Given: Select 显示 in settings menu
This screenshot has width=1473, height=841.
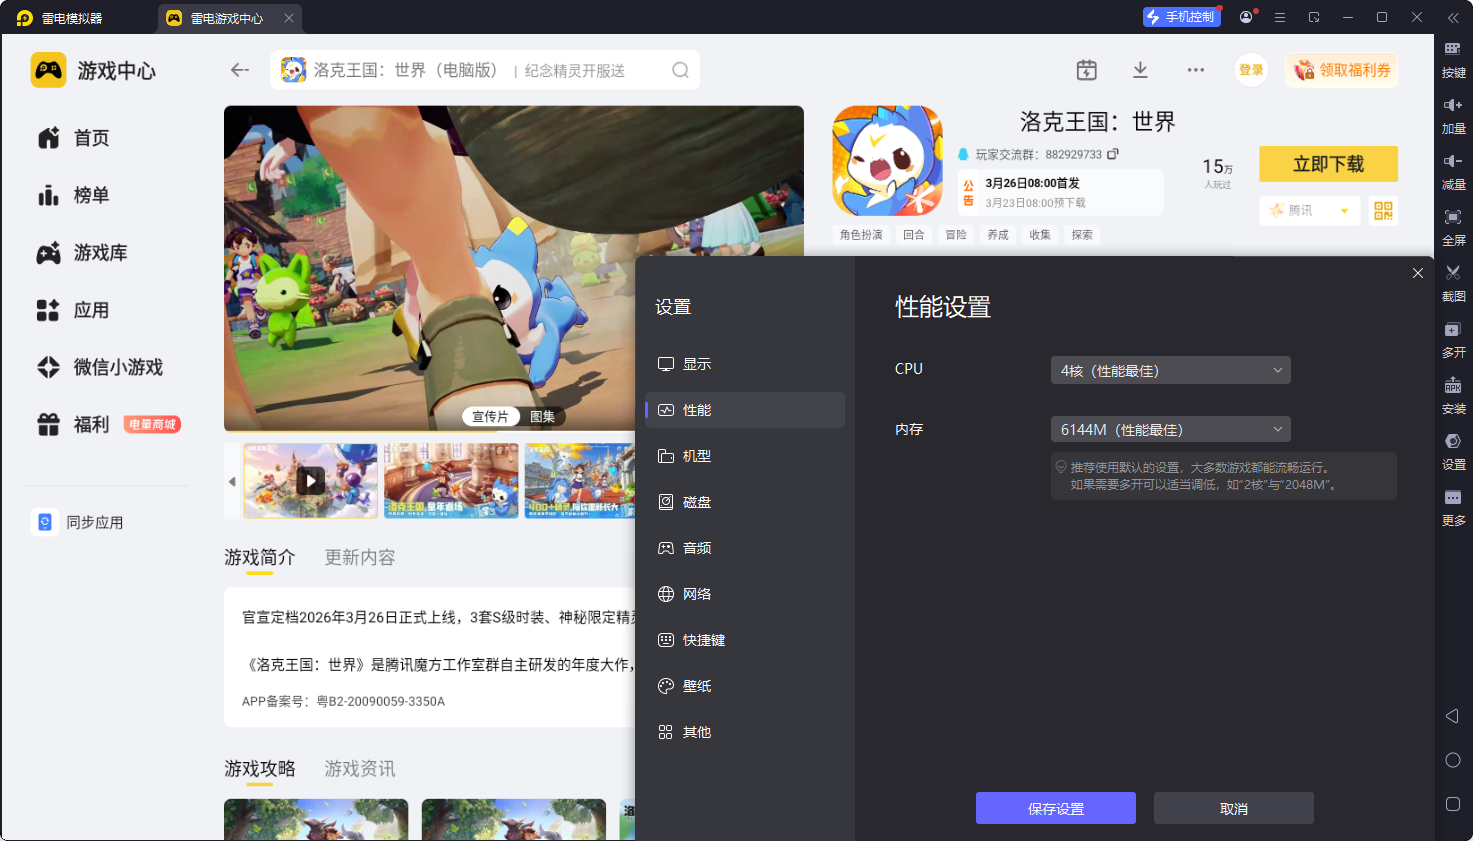Looking at the screenshot, I should (x=696, y=364).
